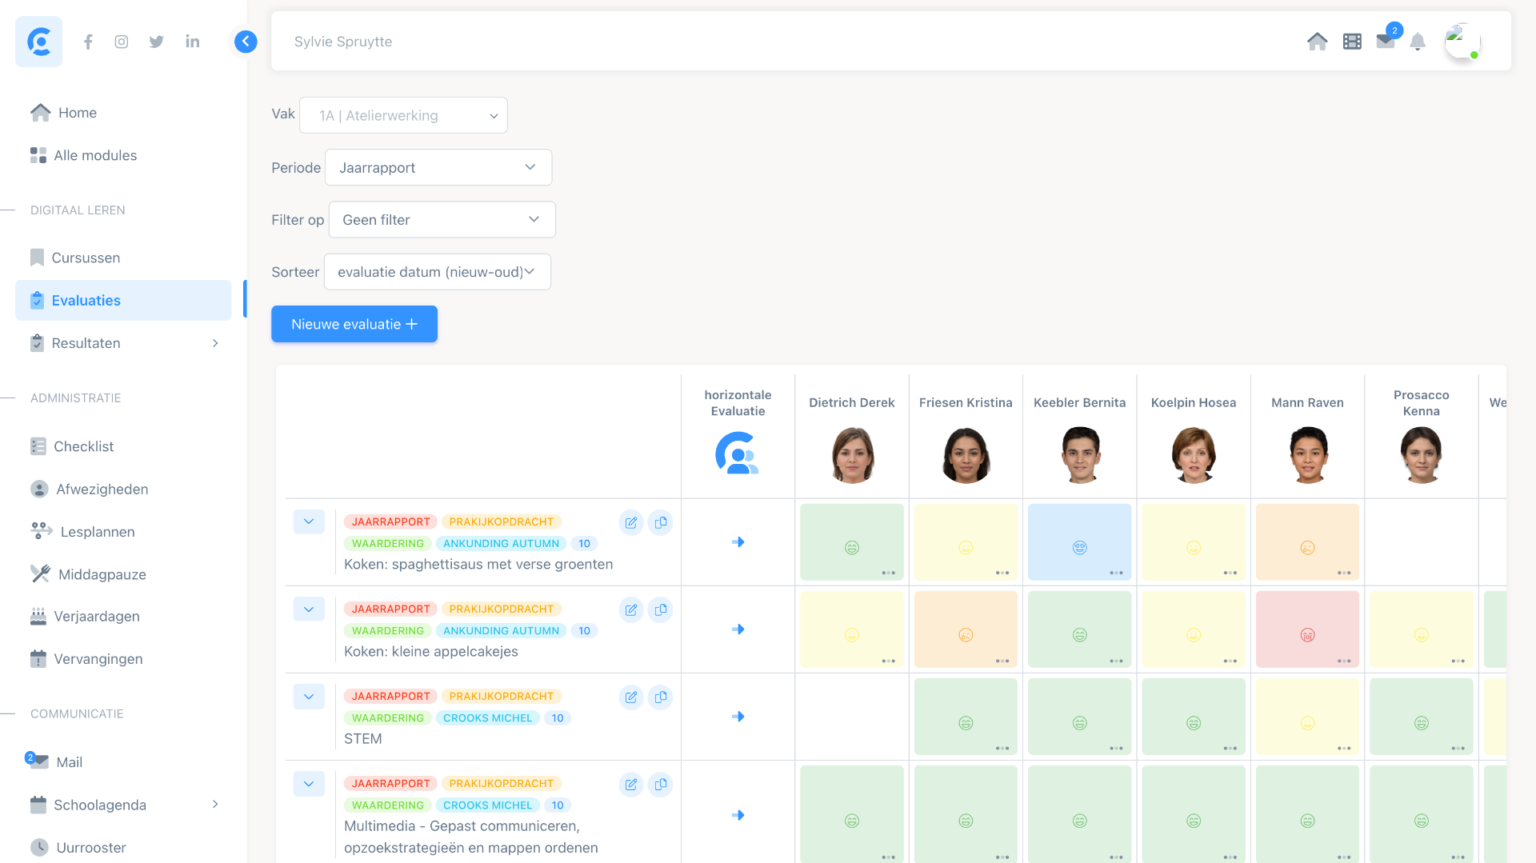The width and height of the screenshot is (1536, 863).
Task: Open the Filter op dropdown
Action: click(441, 220)
